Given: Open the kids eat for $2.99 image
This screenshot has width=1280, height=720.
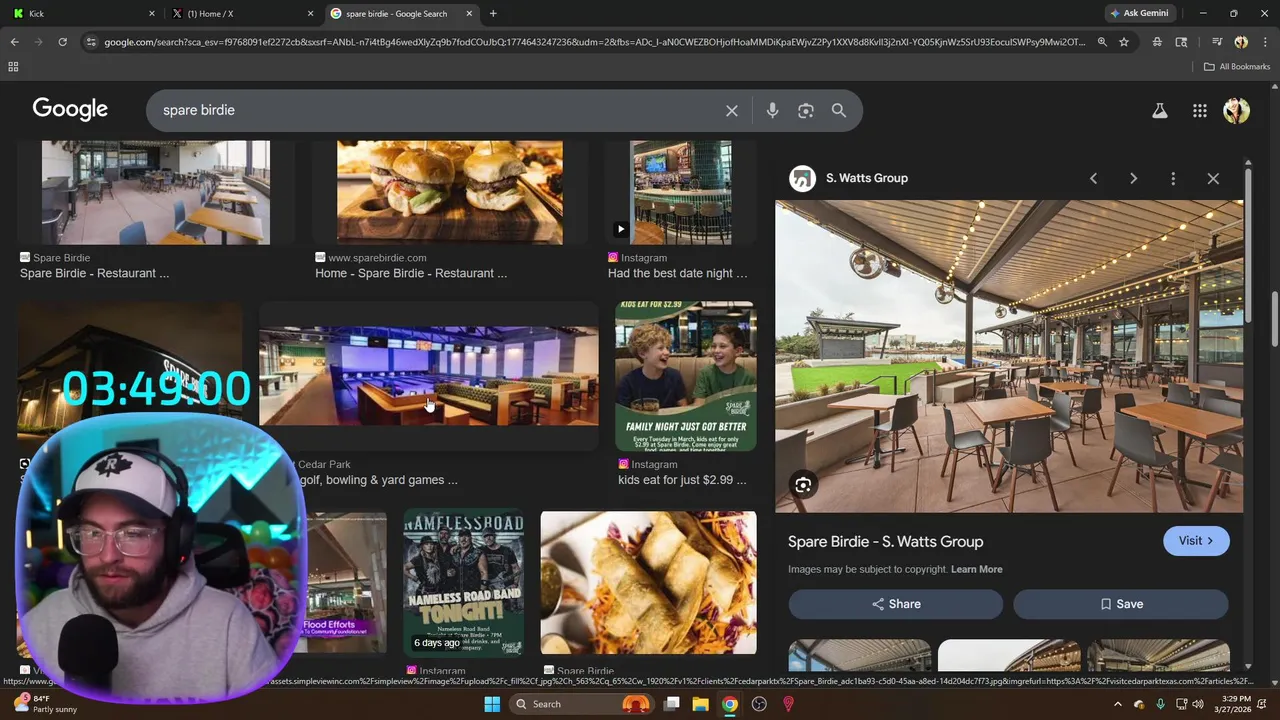Looking at the screenshot, I should coord(686,376).
